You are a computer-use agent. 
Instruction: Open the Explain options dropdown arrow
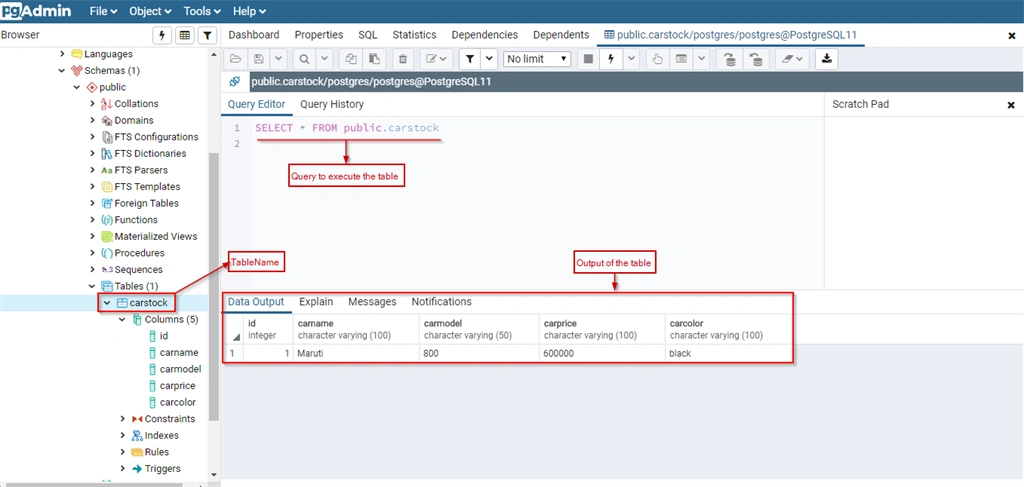[701, 59]
